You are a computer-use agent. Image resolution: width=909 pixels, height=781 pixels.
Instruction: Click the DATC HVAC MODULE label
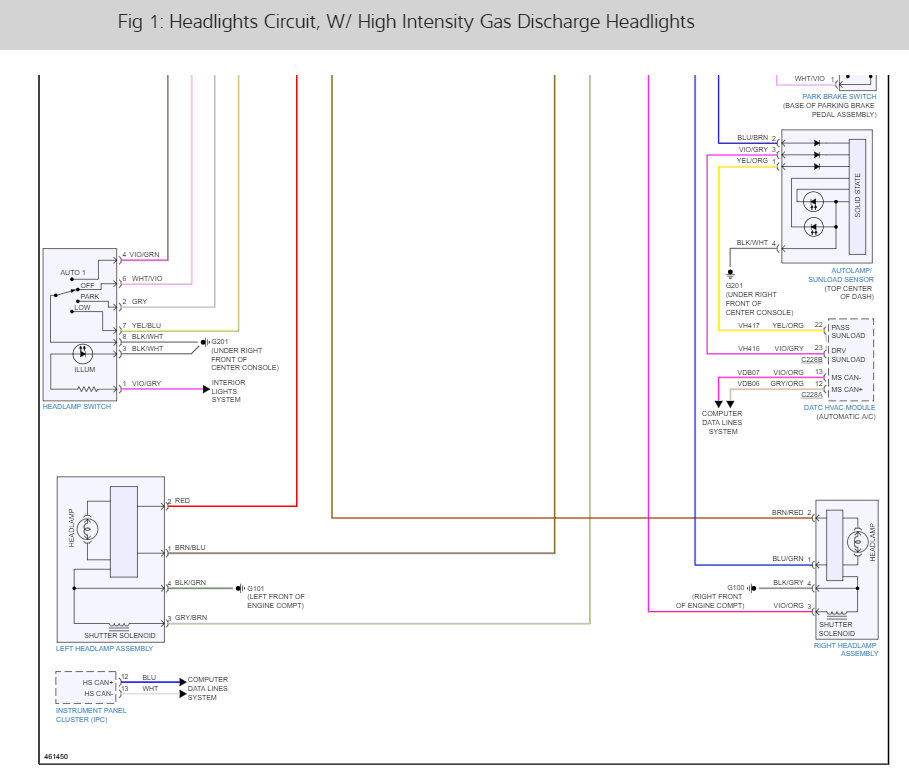[x=839, y=408]
